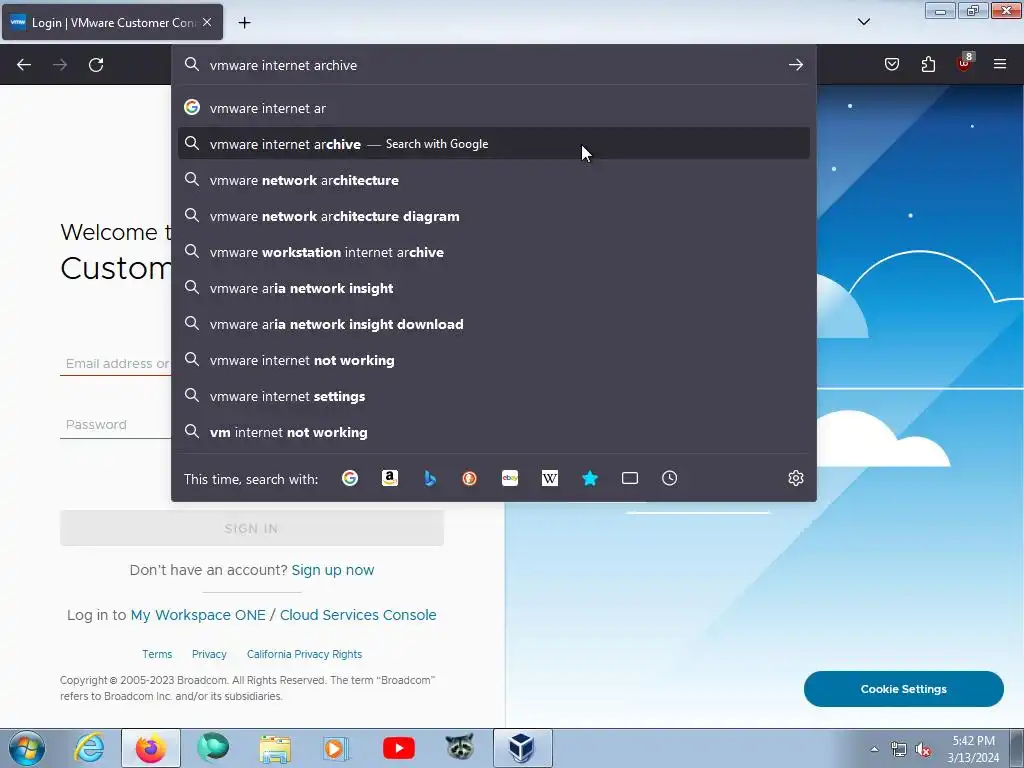Open the Sign up now link

tap(332, 570)
